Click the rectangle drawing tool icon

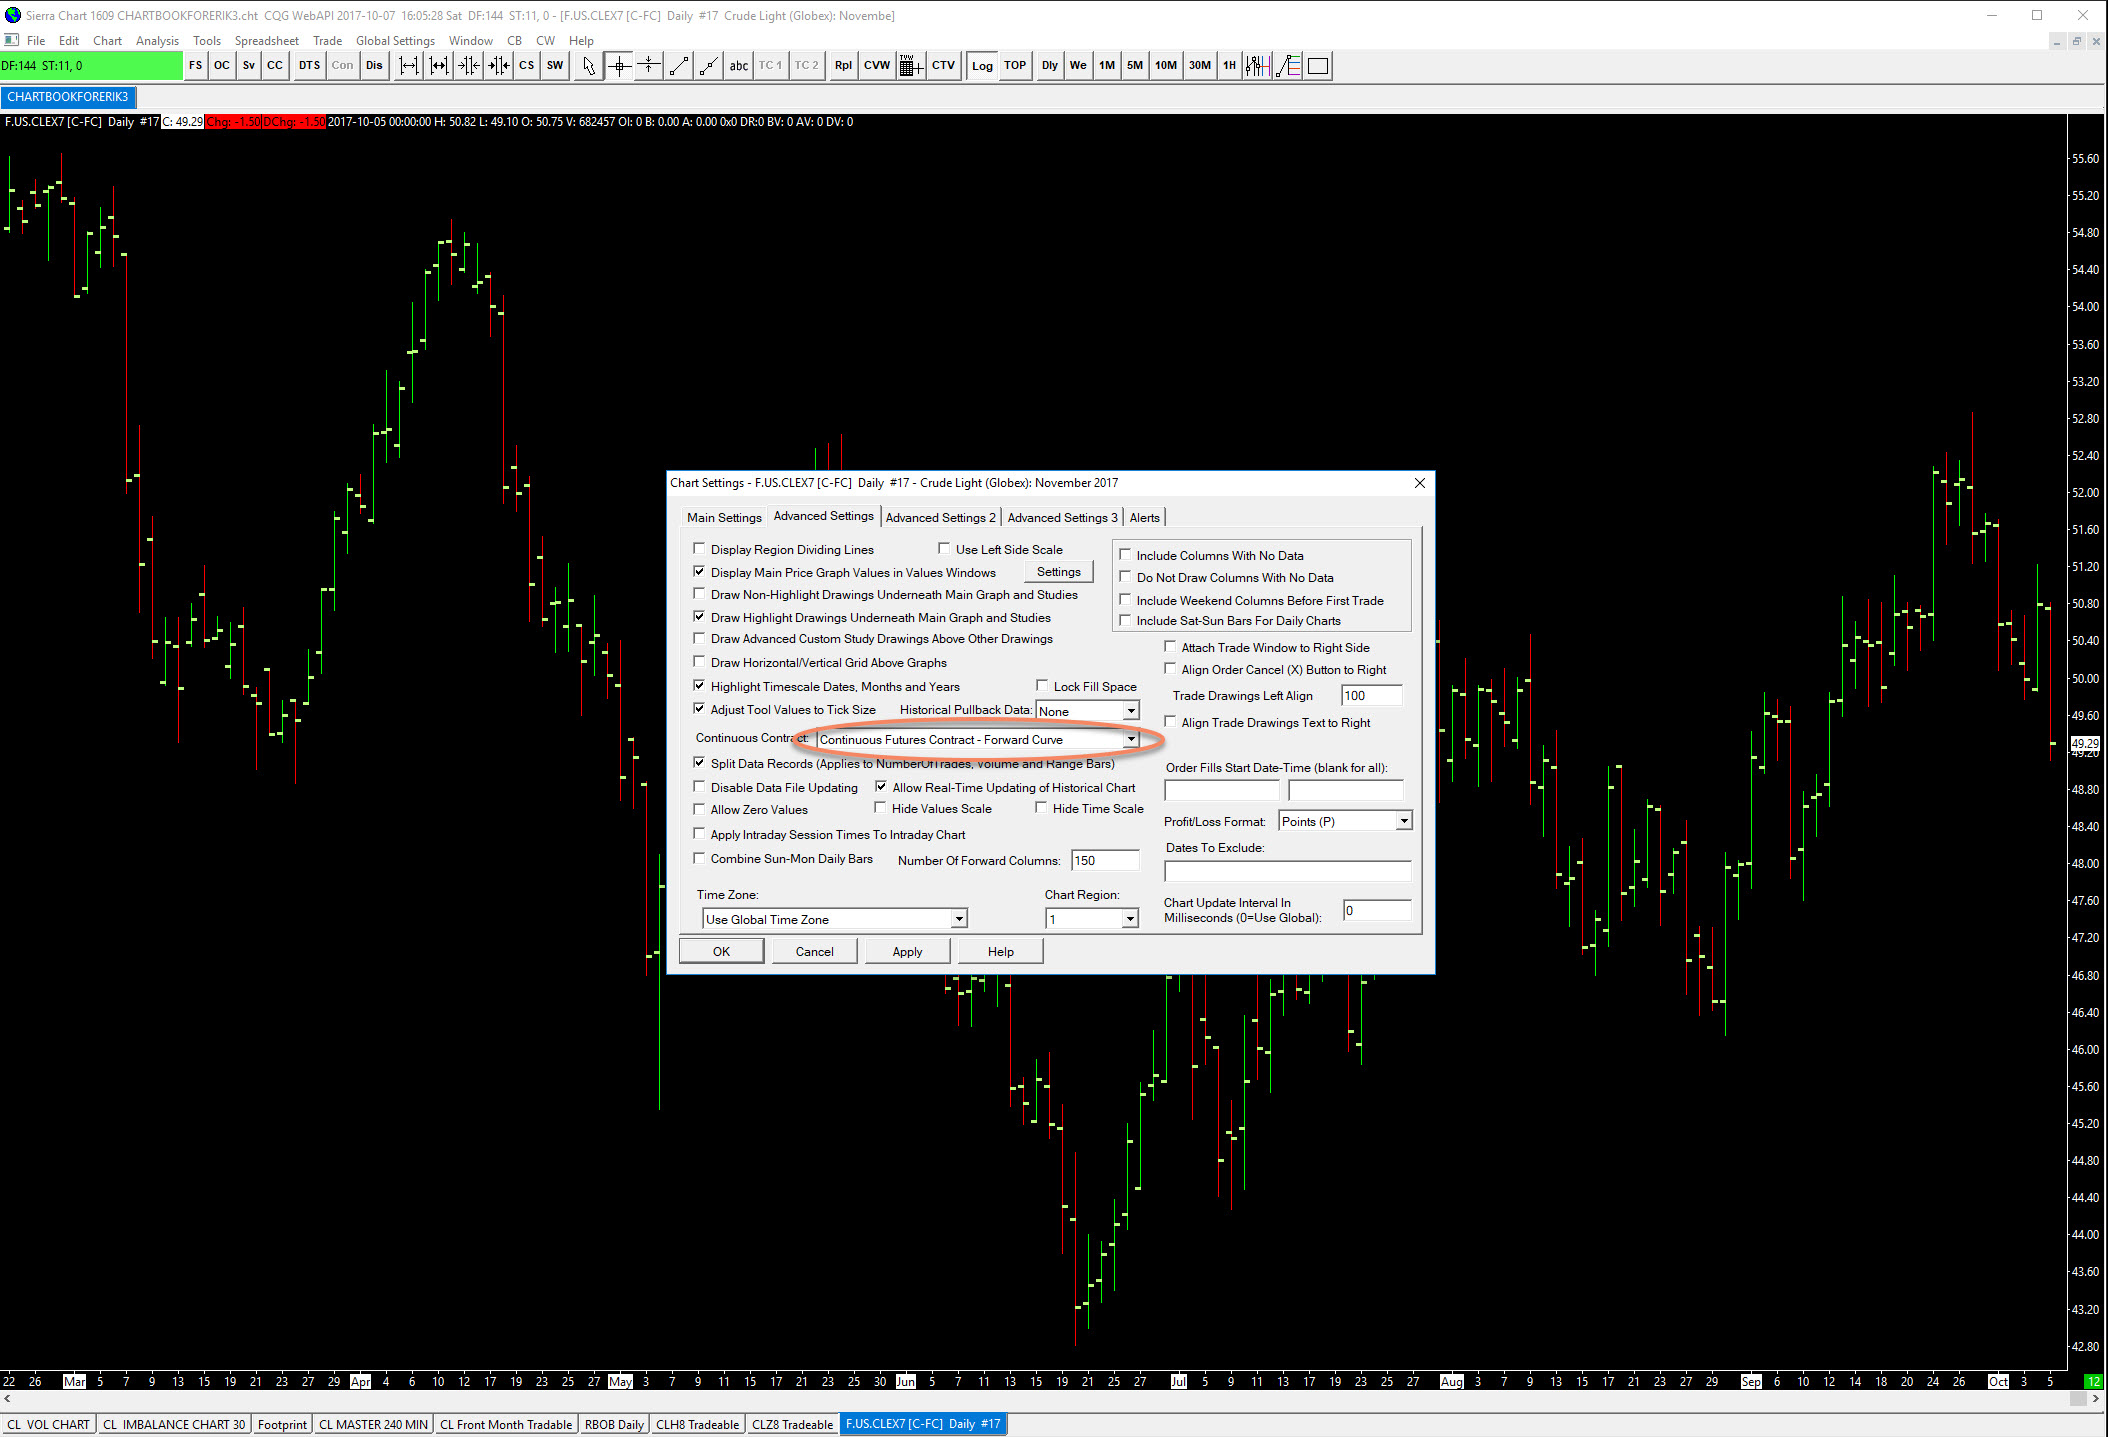coord(1318,66)
